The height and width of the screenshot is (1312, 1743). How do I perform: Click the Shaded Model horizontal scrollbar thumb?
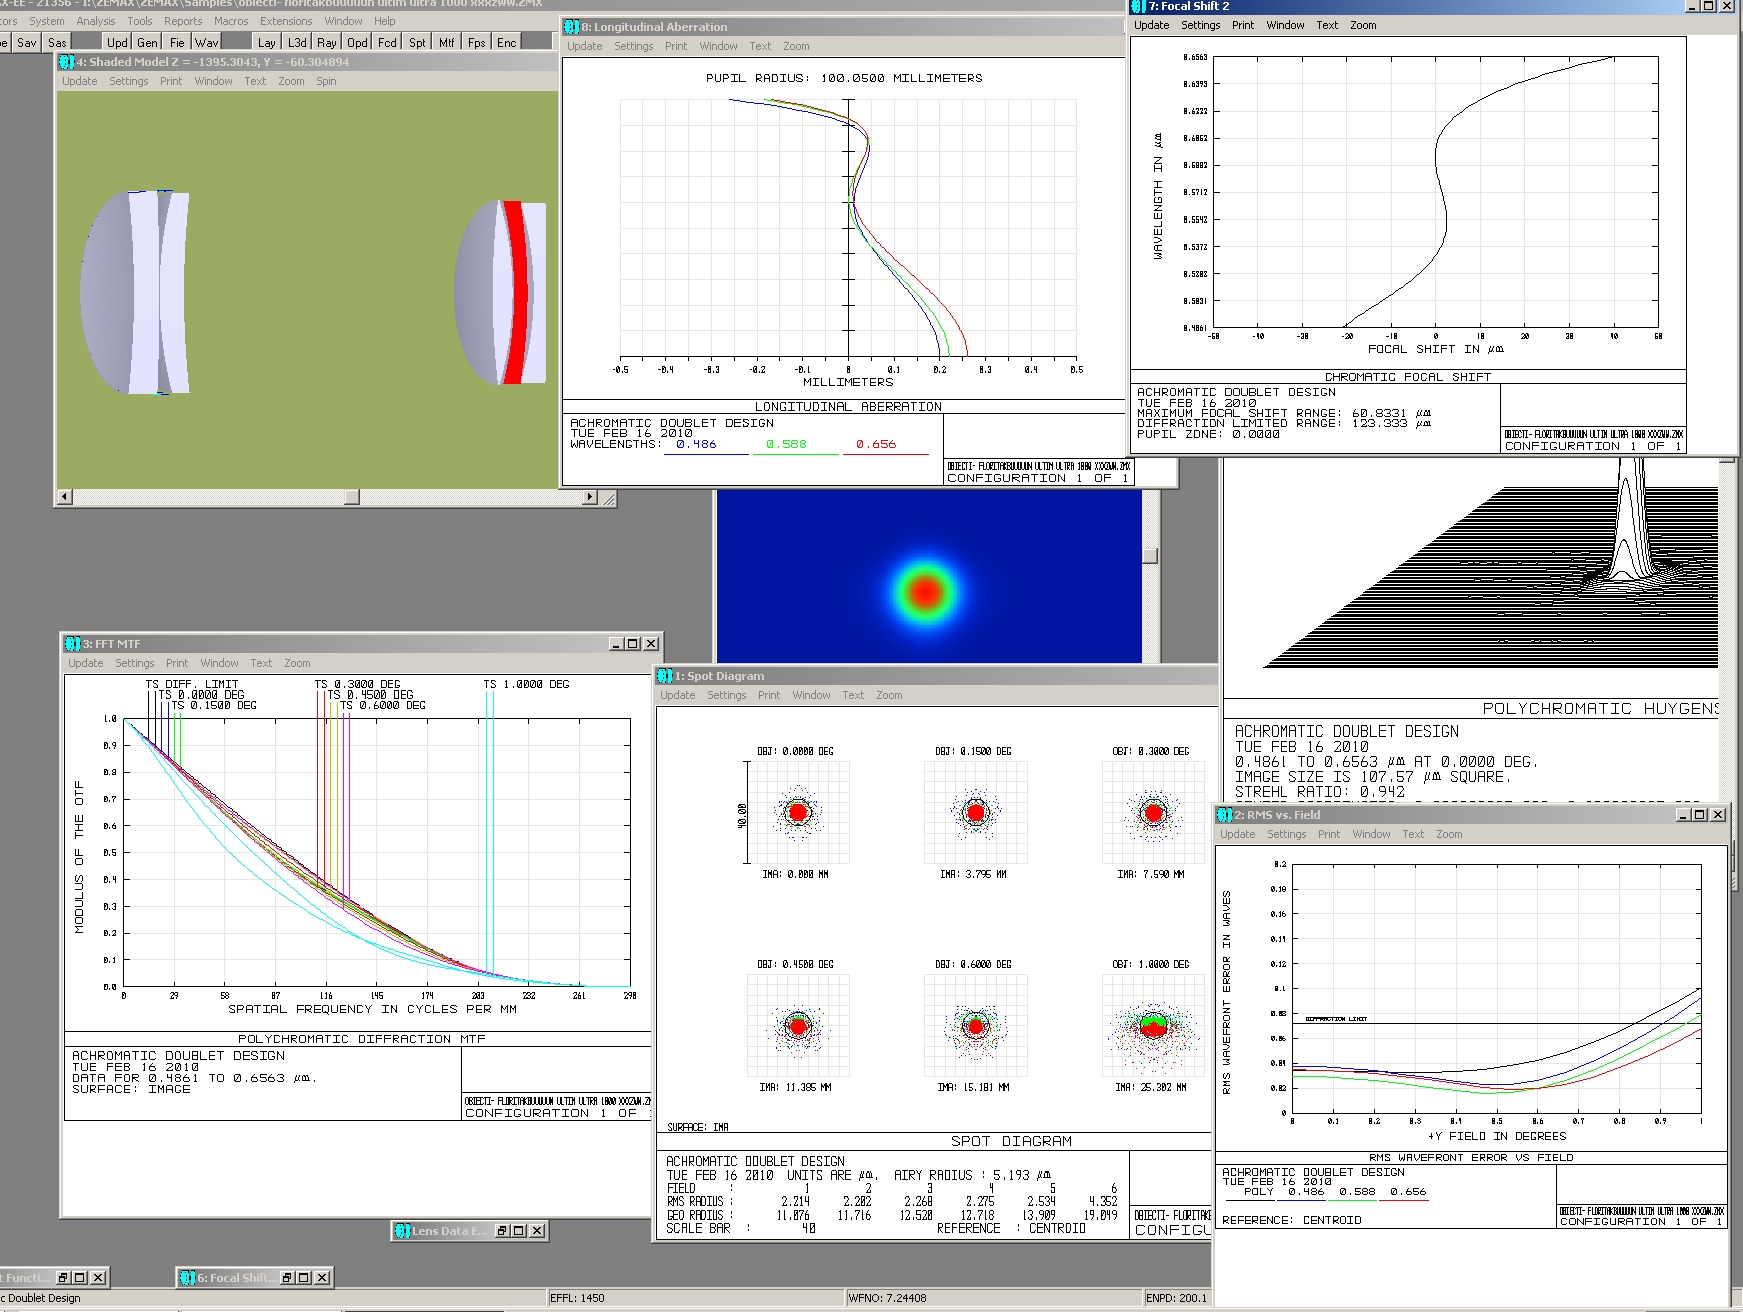click(x=352, y=497)
